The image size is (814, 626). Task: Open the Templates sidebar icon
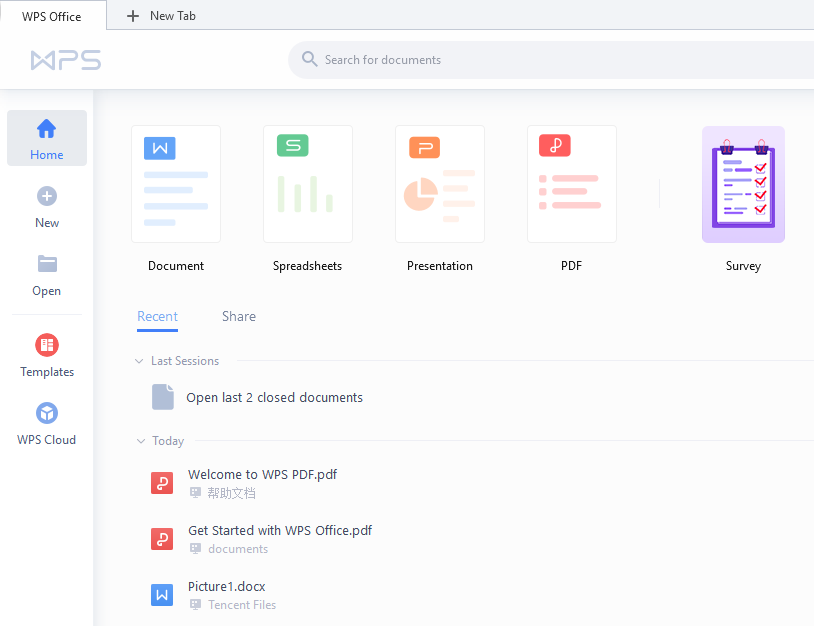pyautogui.click(x=47, y=345)
